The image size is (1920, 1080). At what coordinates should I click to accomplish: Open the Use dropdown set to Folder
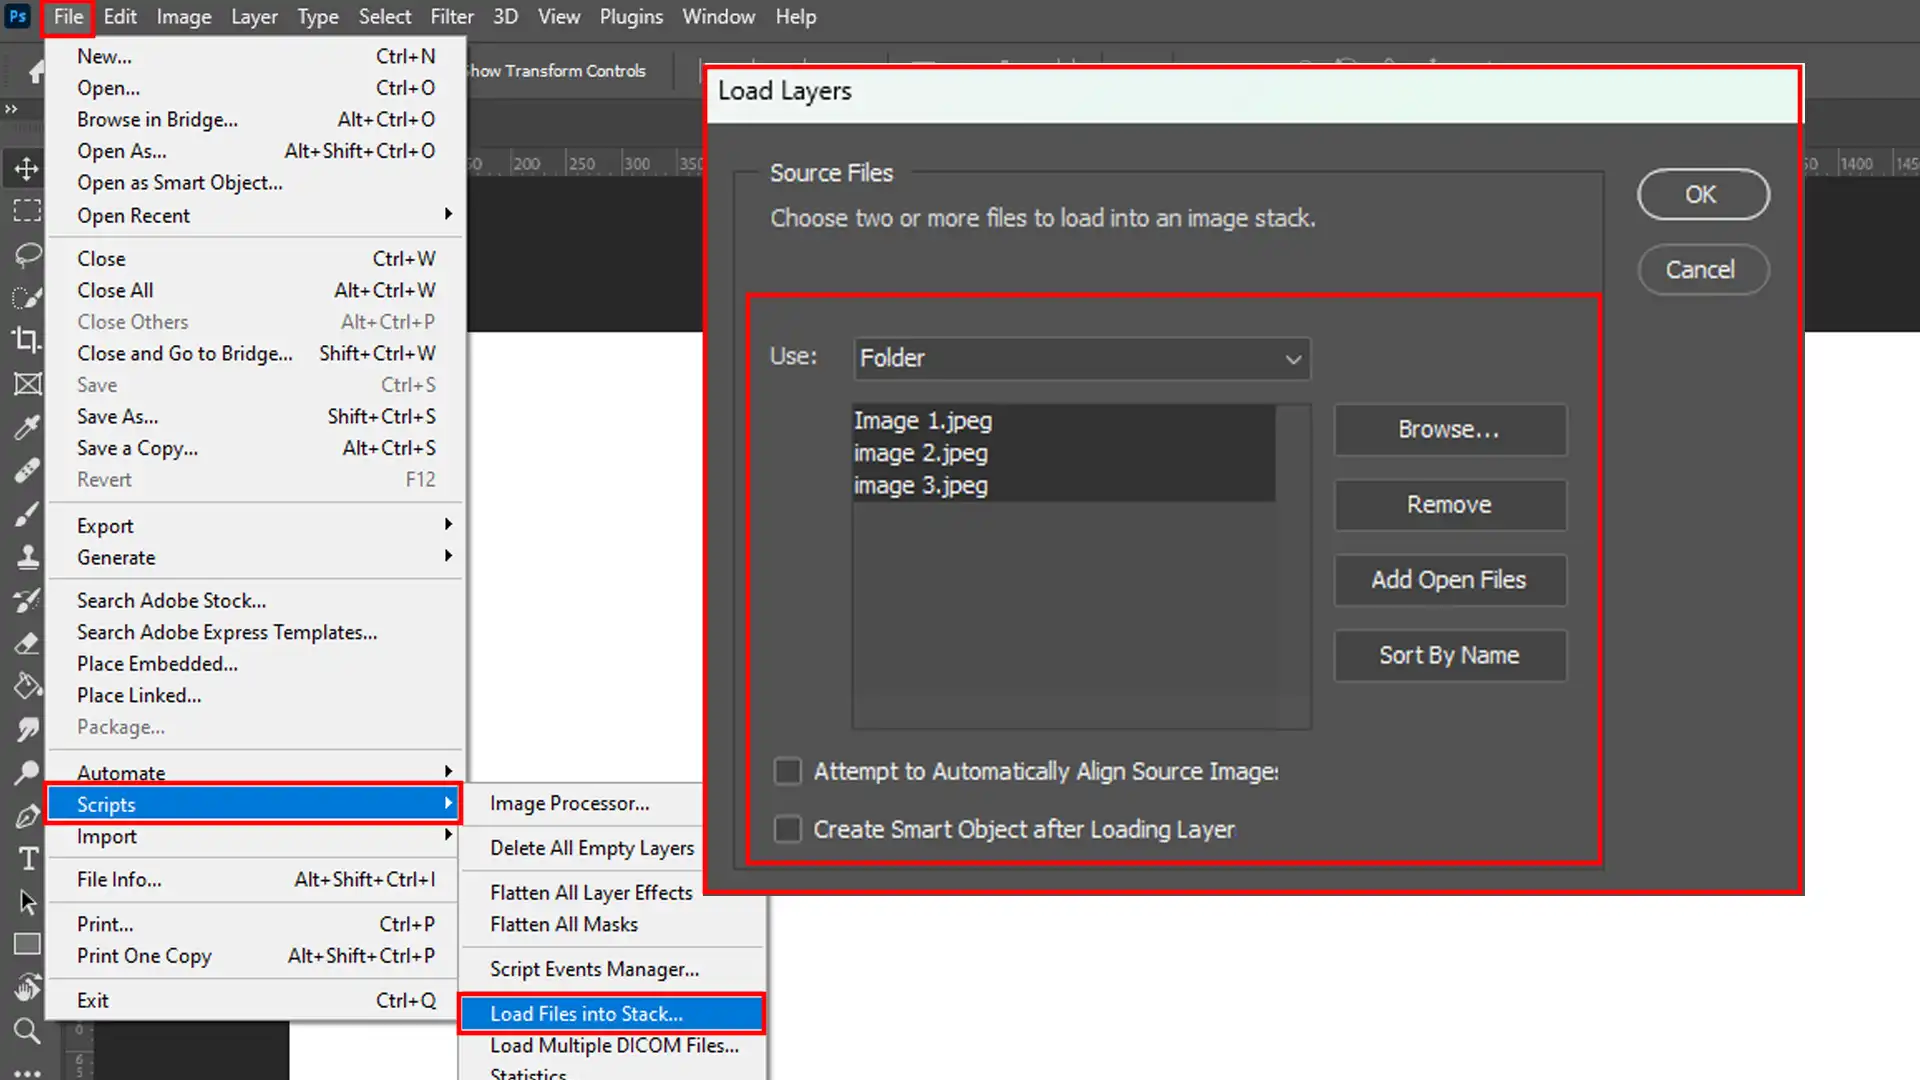tap(1082, 358)
